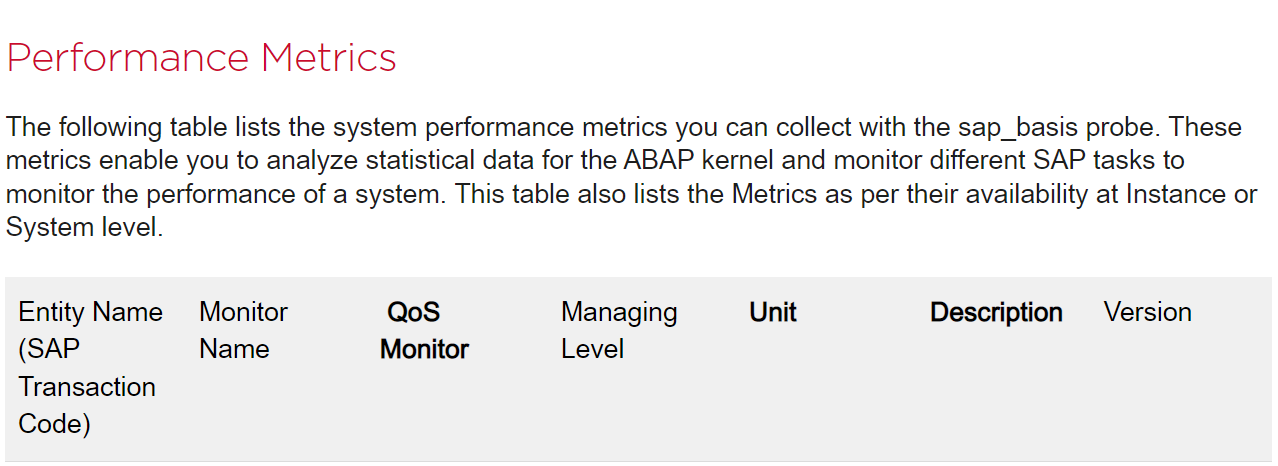
Task: Click the Managing Level column header
Action: (618, 330)
